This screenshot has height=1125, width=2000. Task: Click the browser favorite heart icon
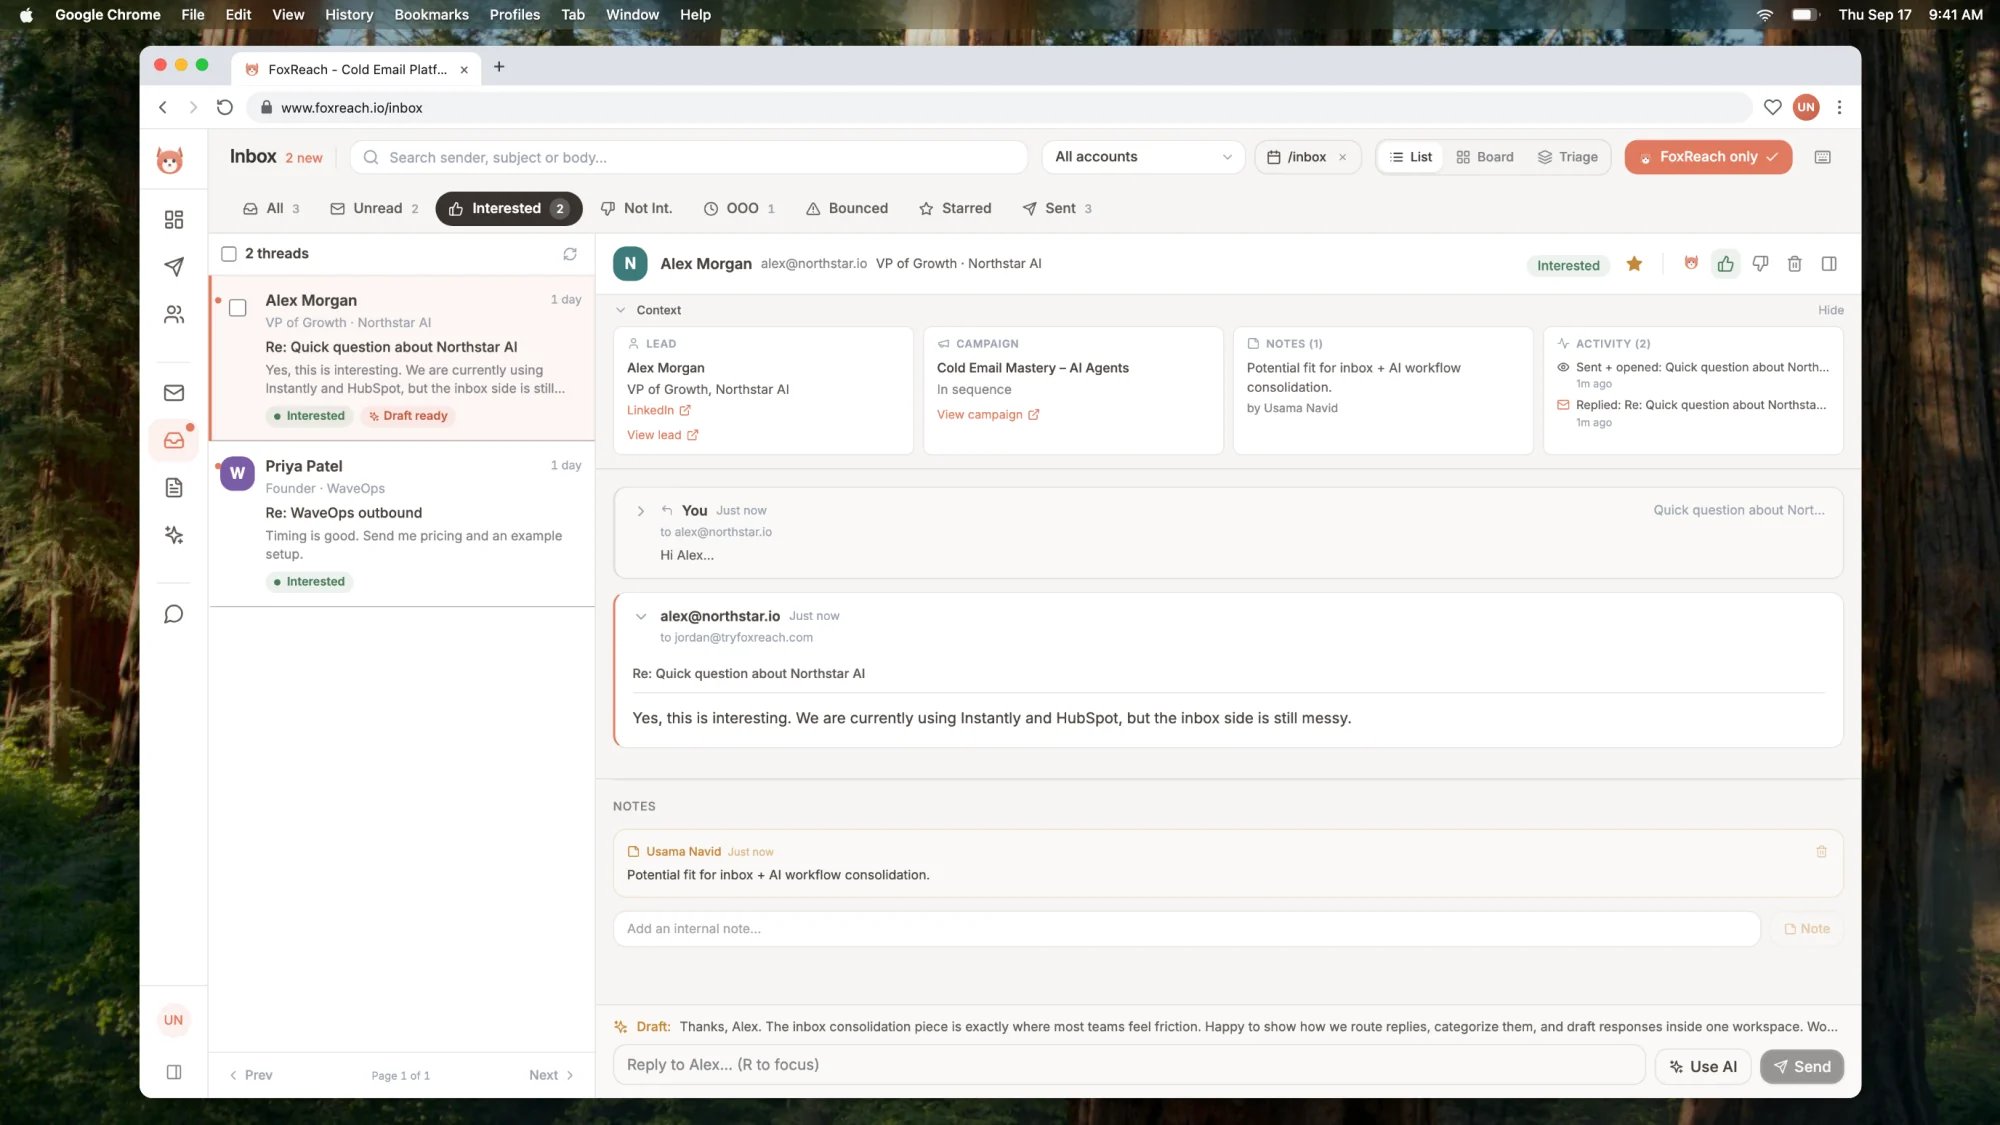tap(1773, 107)
